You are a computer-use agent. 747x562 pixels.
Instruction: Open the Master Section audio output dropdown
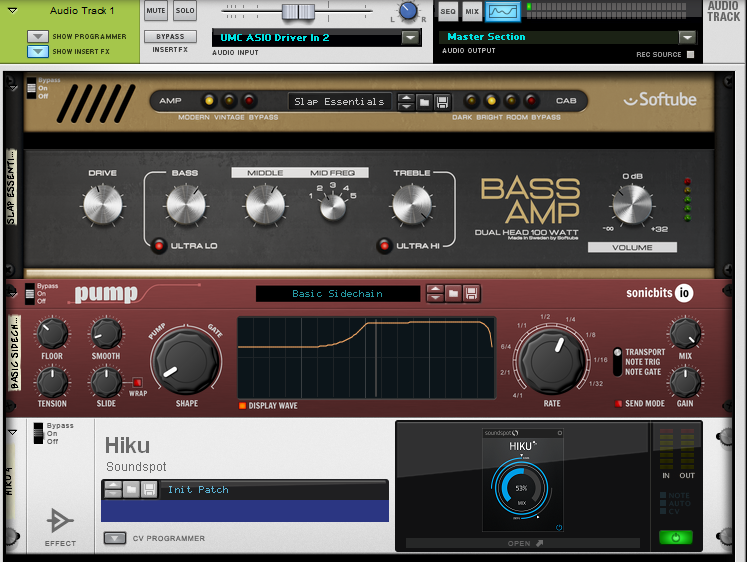pyautogui.click(x=686, y=37)
